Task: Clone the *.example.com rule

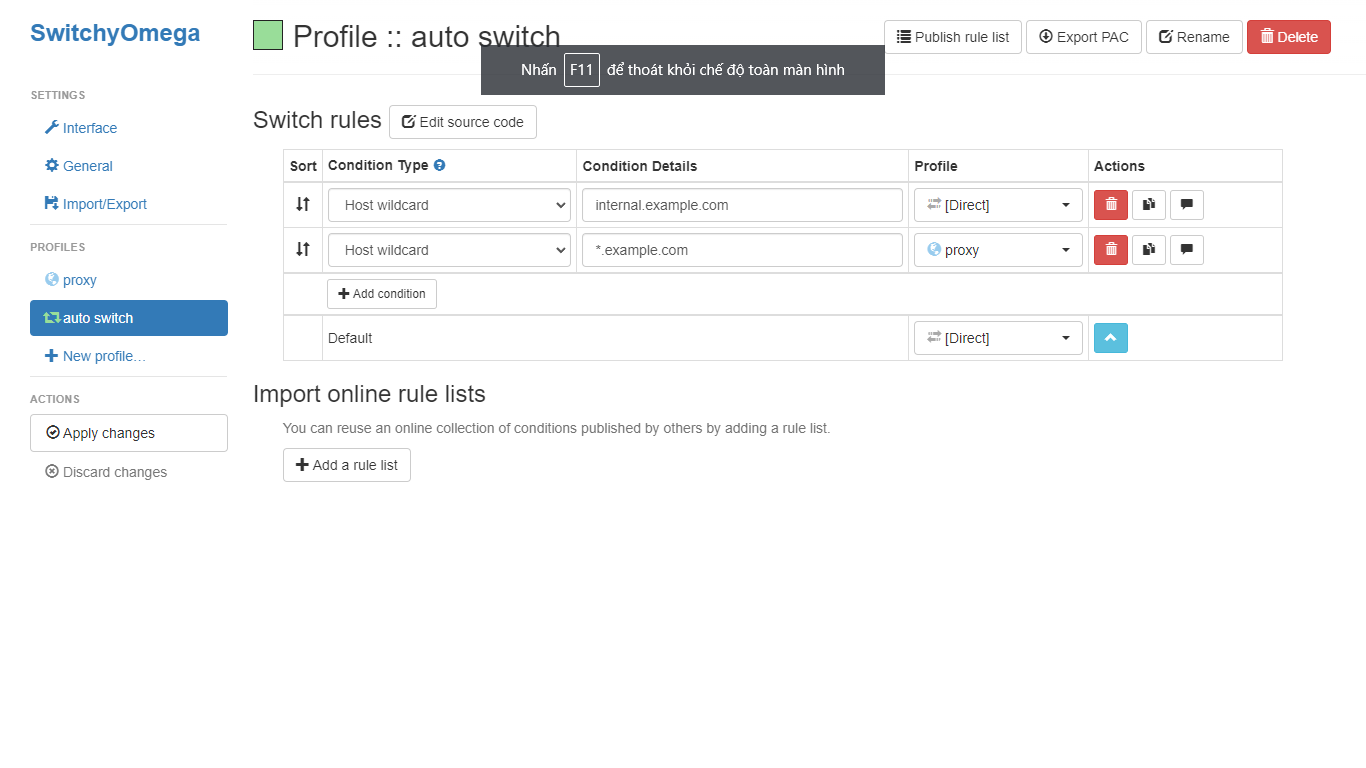Action: point(1149,250)
